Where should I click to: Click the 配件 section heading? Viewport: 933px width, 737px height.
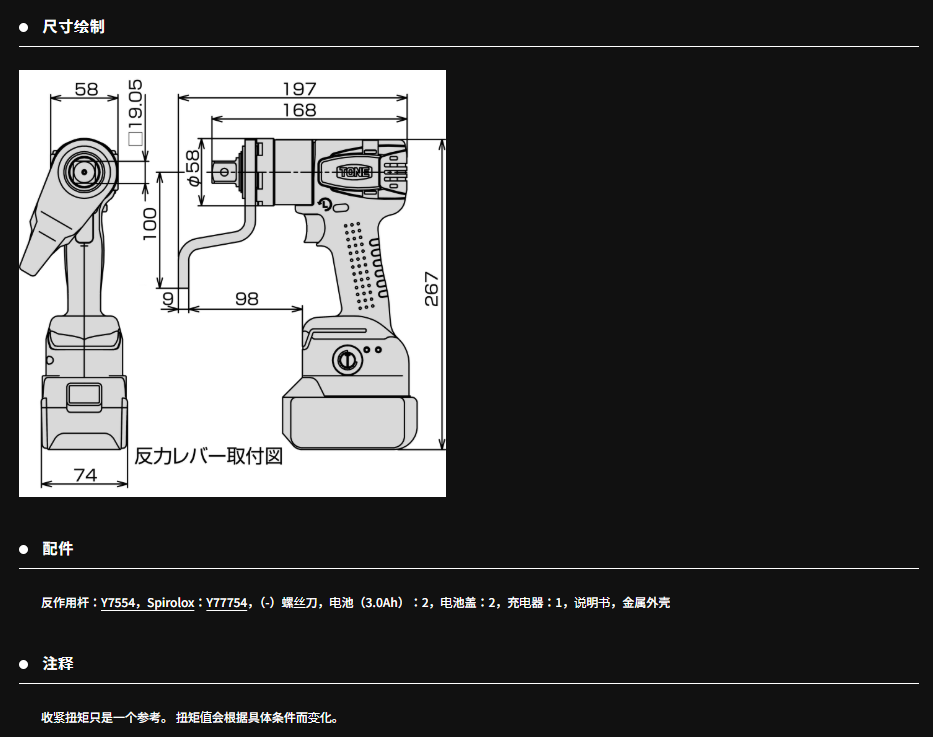[x=58, y=548]
